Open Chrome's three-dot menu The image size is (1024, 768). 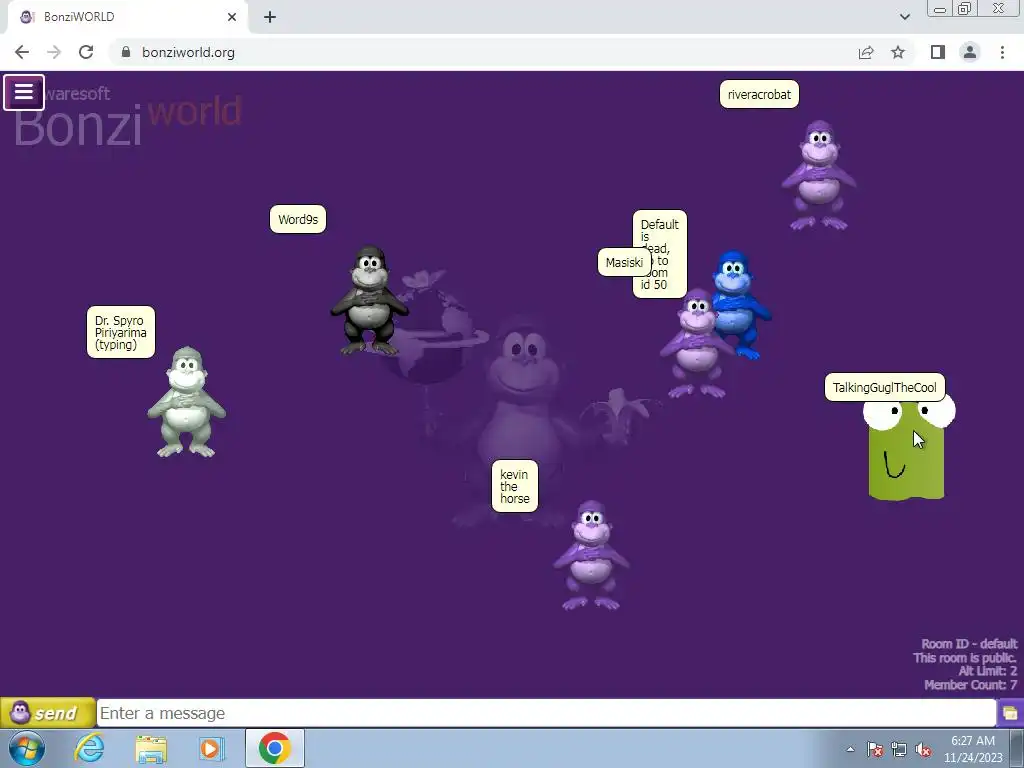(x=1002, y=52)
